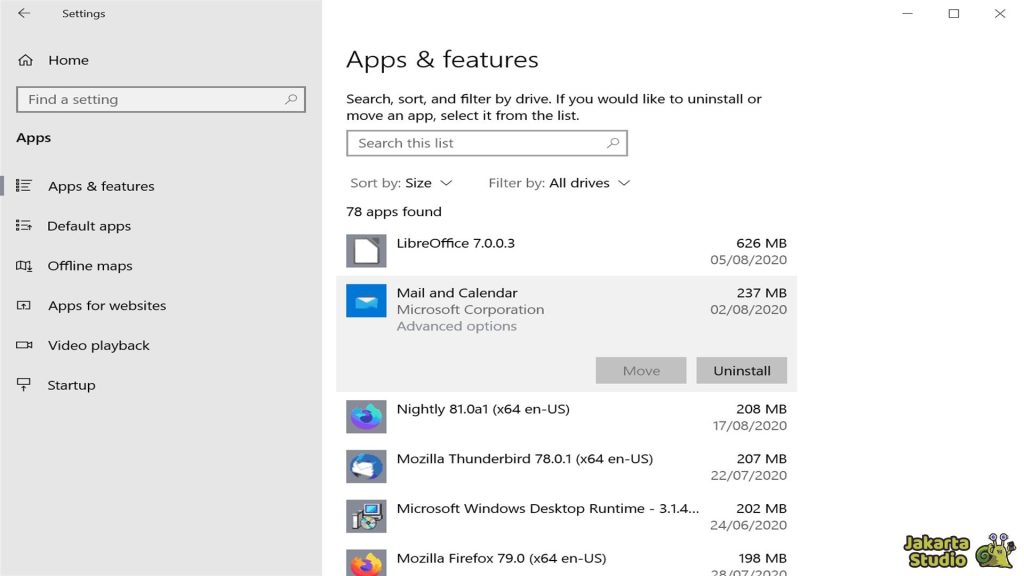The height and width of the screenshot is (576, 1024).
Task: Click the Startup sidebar icon
Action: [x=22, y=385]
